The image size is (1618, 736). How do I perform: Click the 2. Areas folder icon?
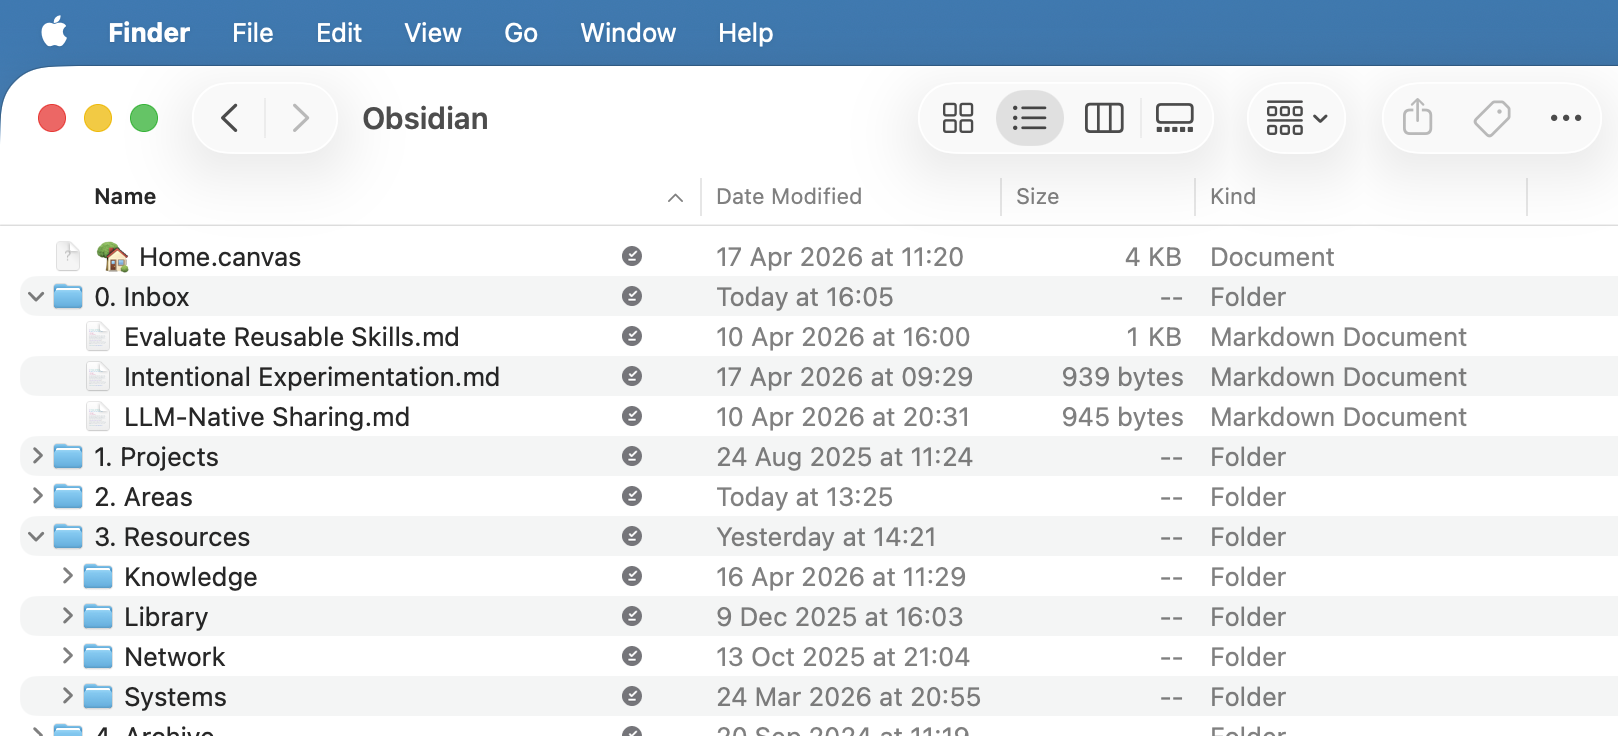(x=68, y=496)
